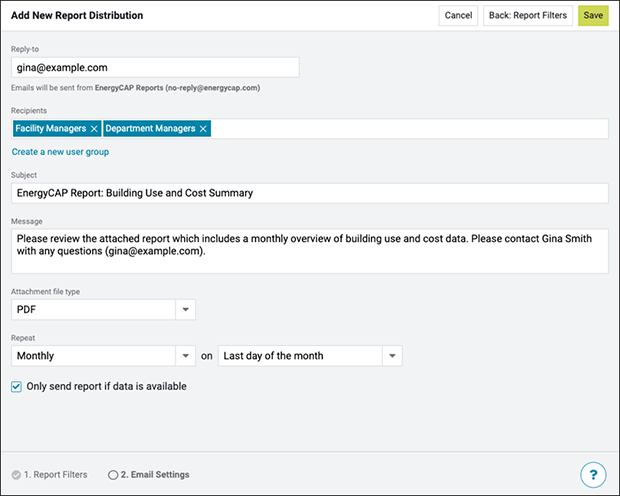Click the Report Filters step checkmark icon

16,475
